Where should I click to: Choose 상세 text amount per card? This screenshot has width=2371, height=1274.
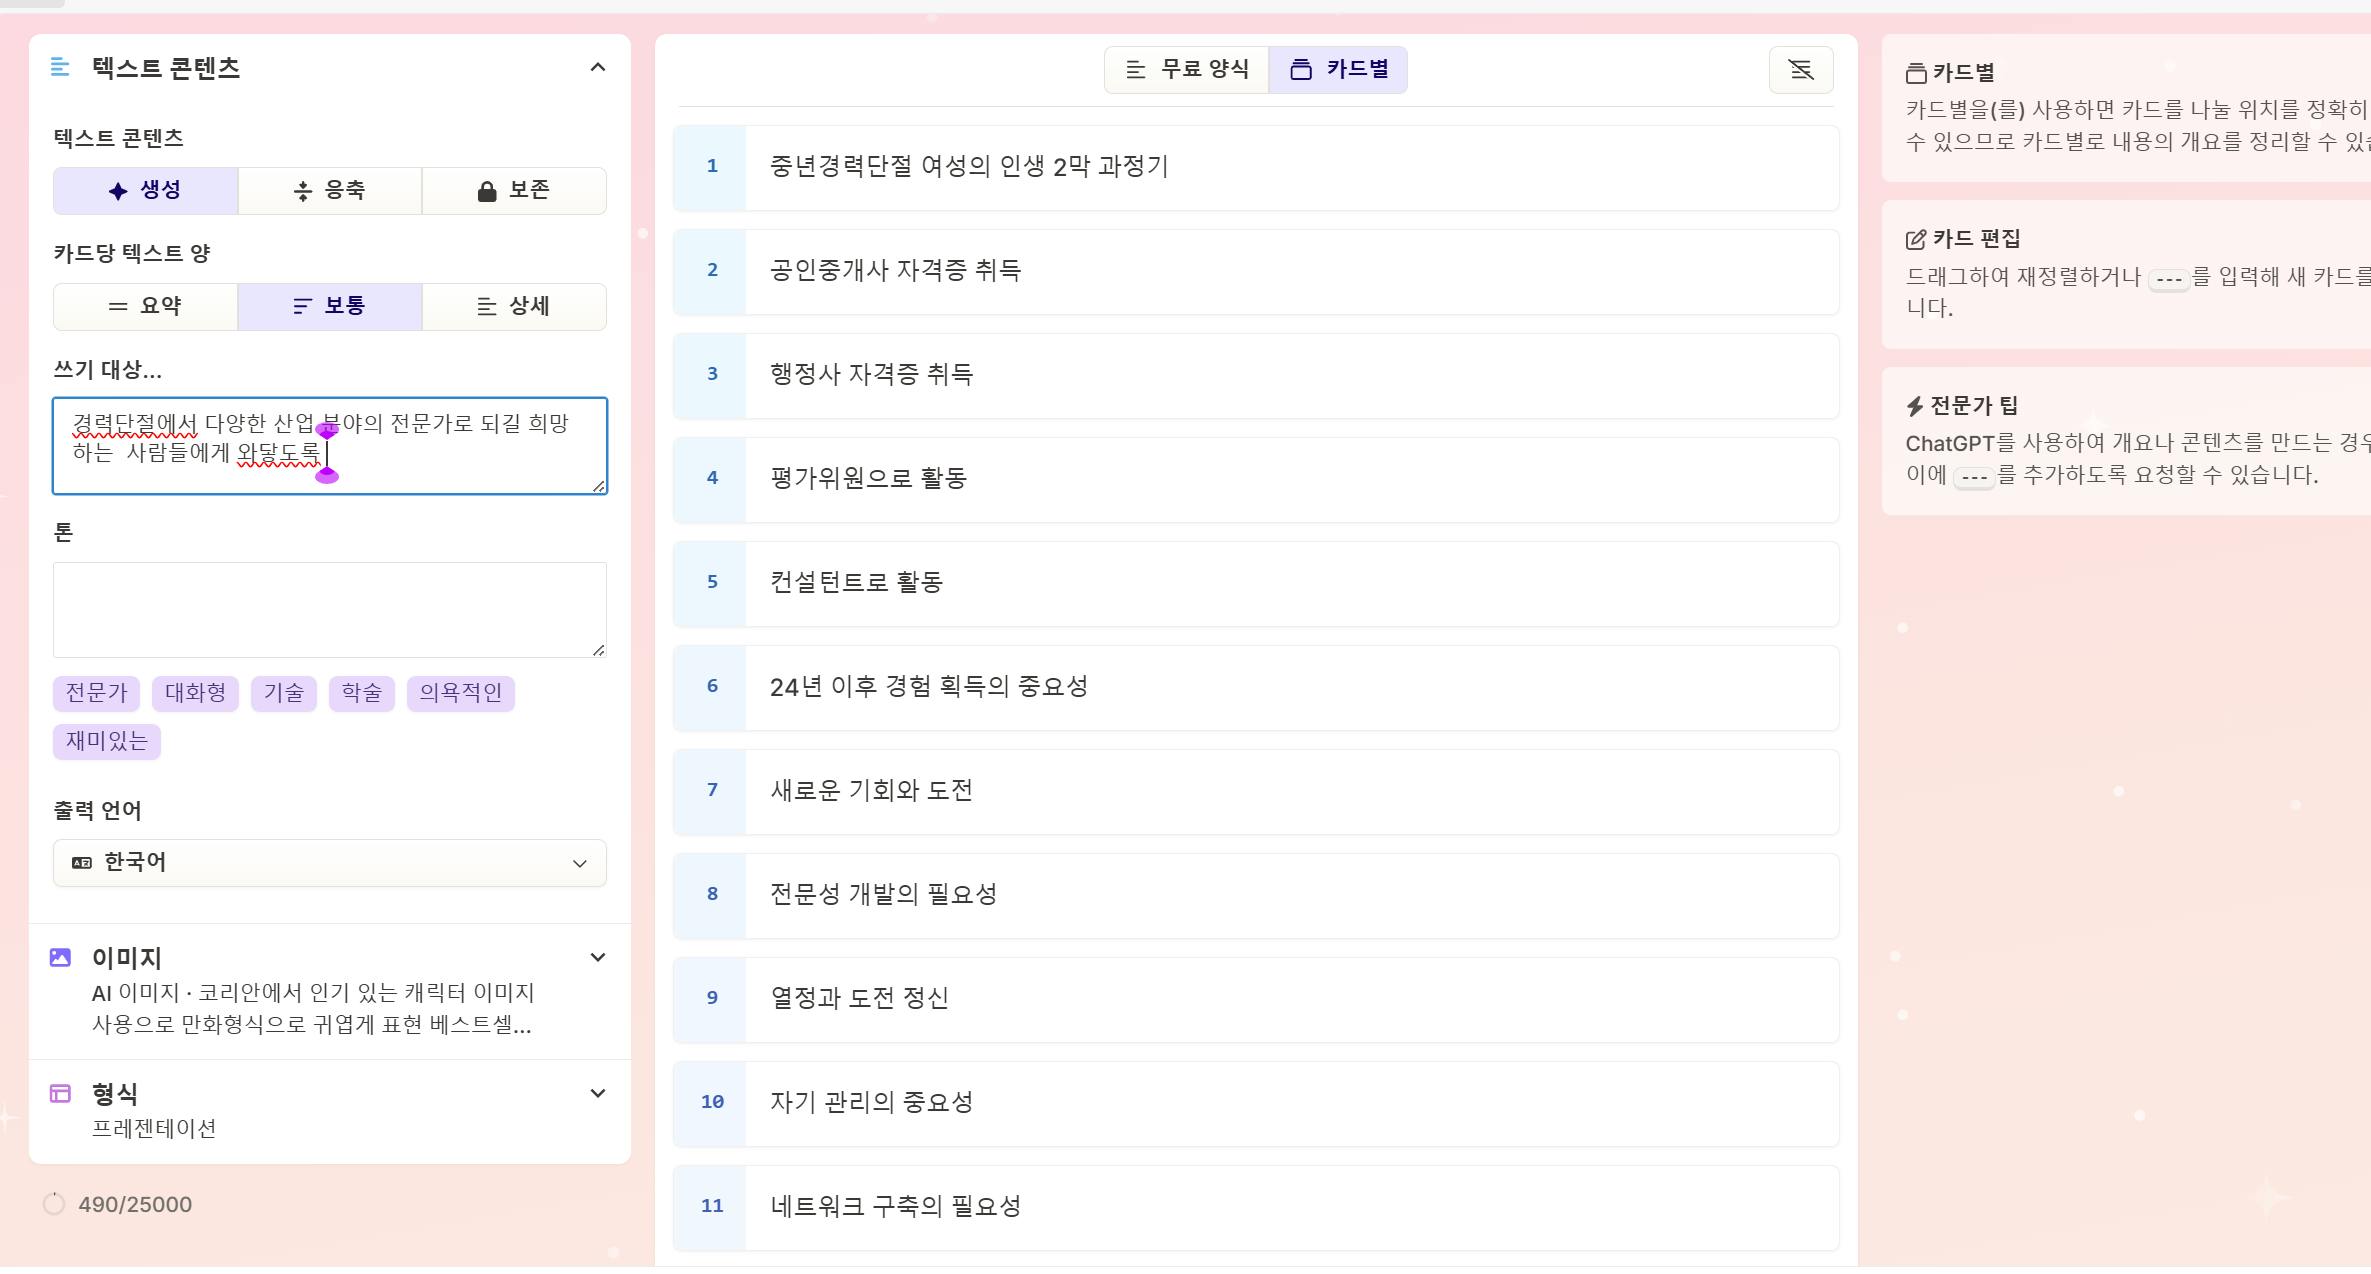[514, 307]
